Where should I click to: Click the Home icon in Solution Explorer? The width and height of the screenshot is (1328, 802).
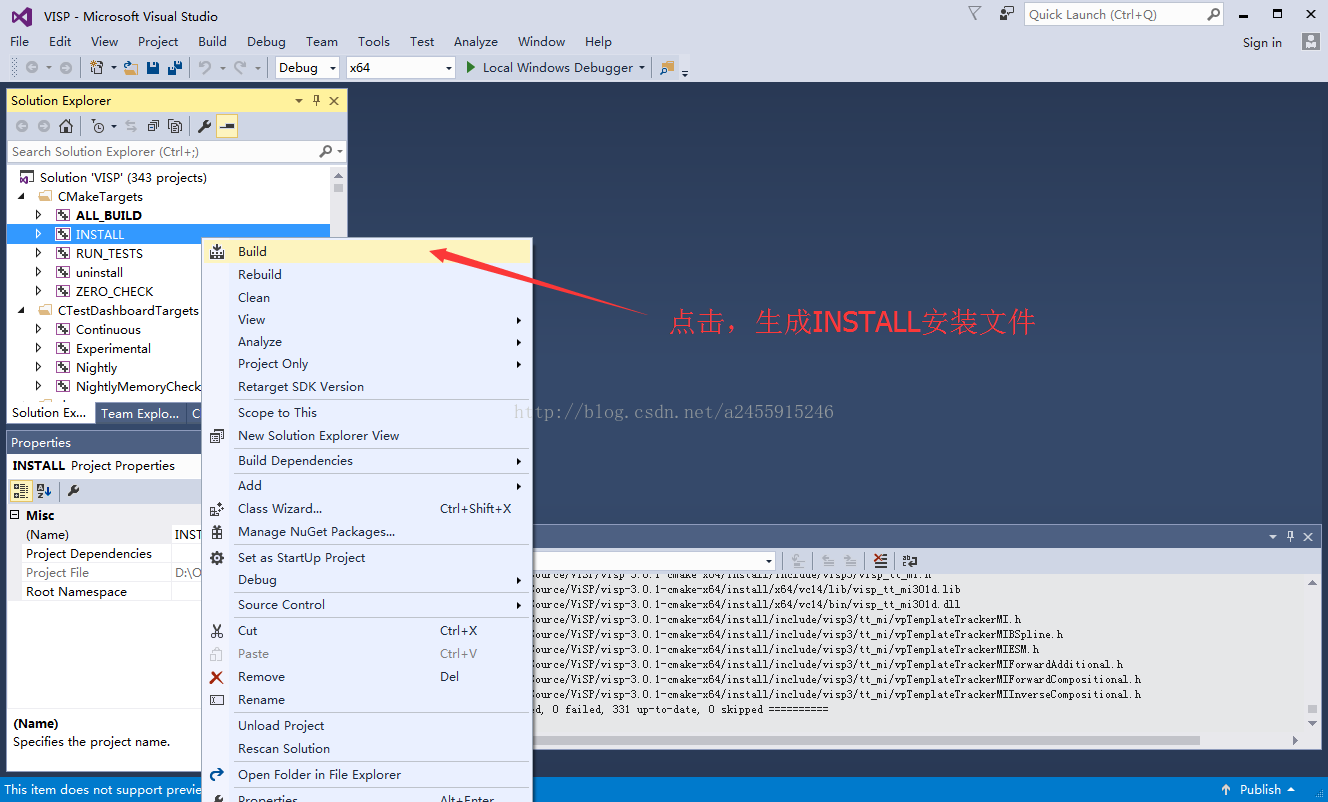[66, 126]
